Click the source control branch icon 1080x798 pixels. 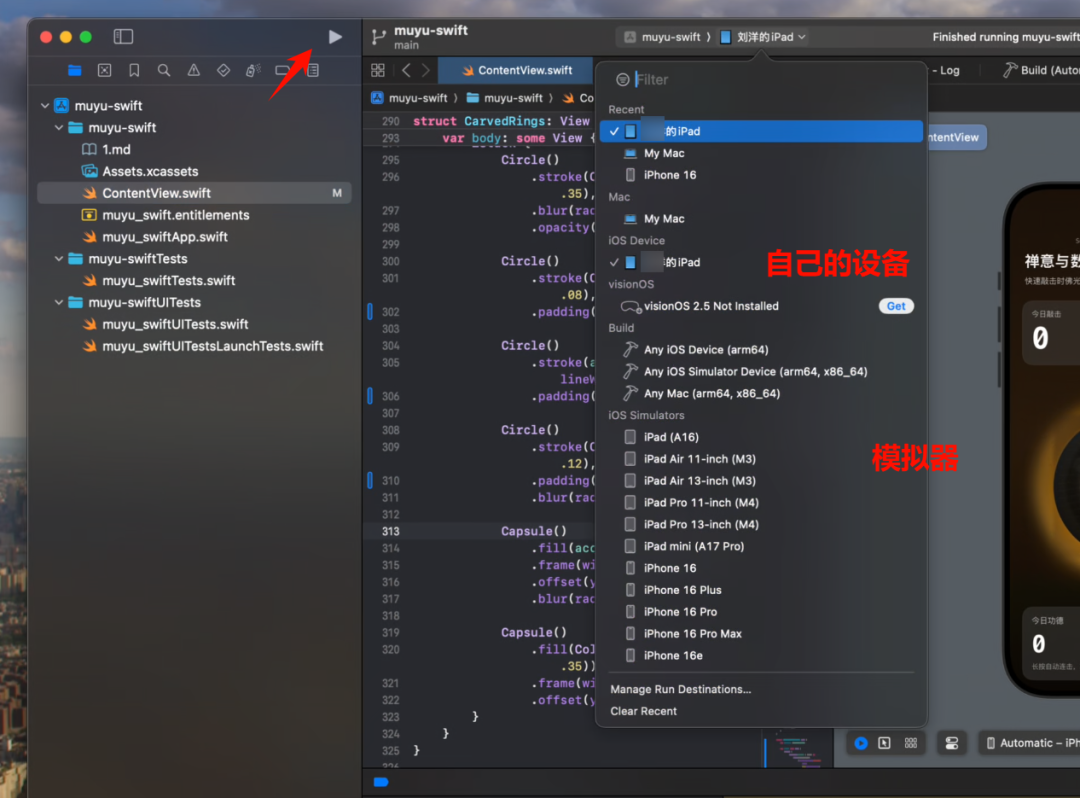click(x=378, y=36)
